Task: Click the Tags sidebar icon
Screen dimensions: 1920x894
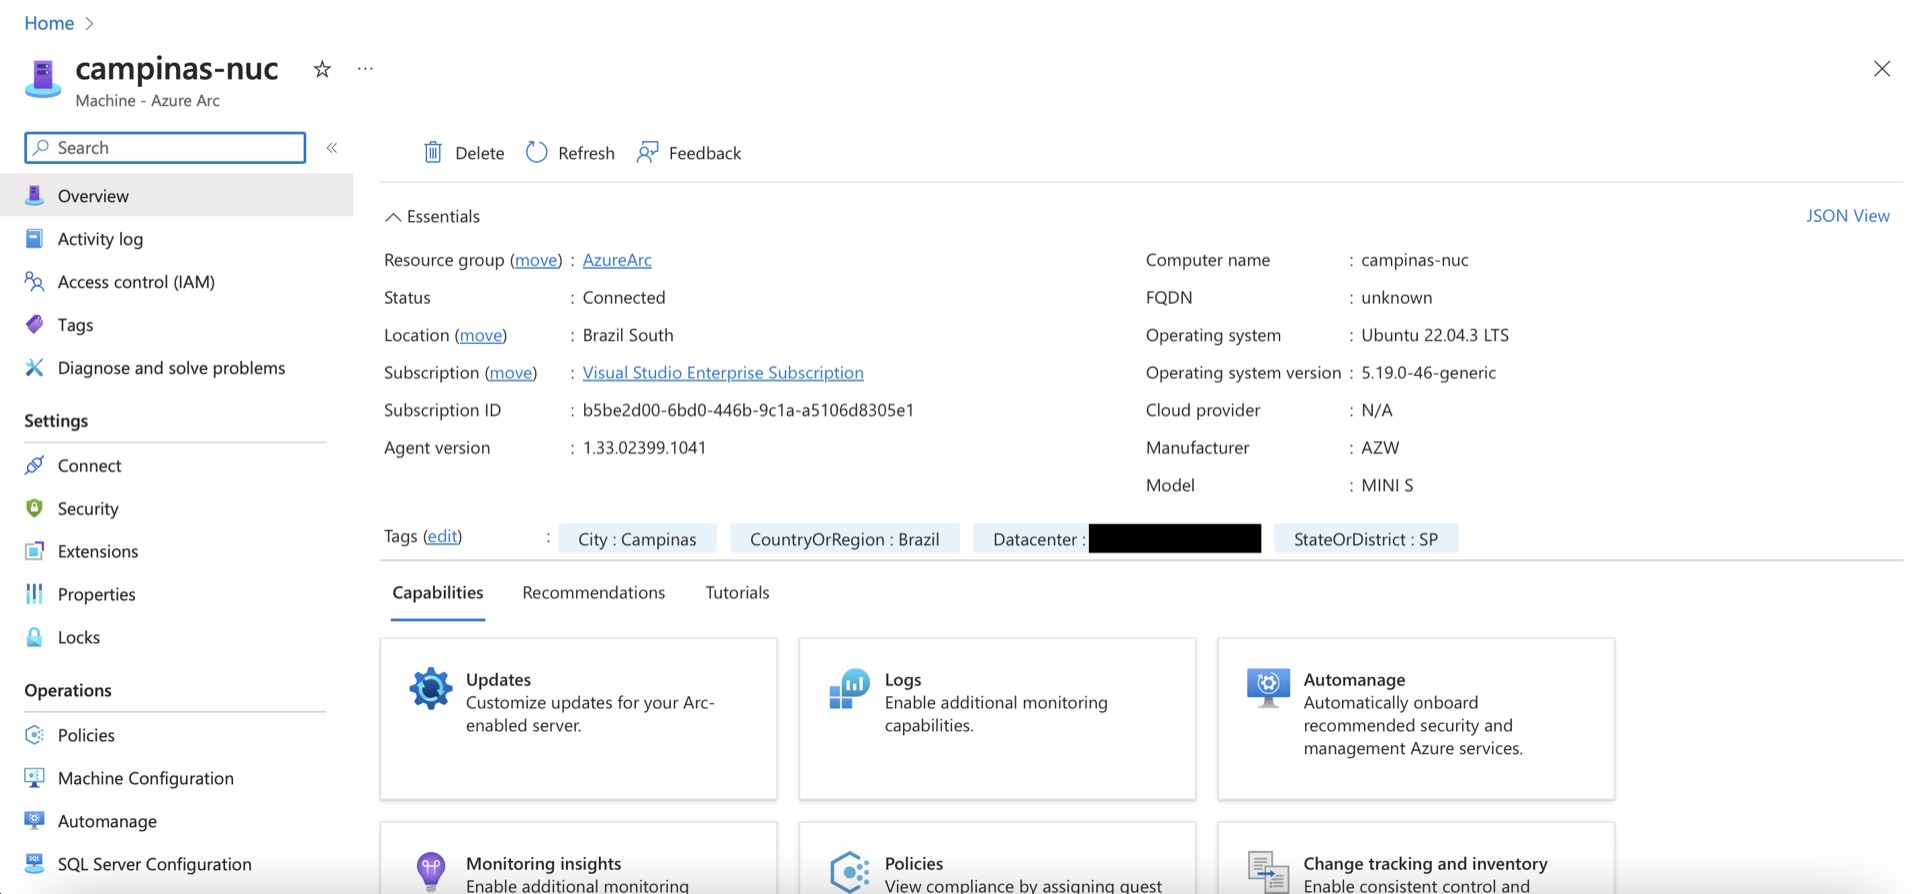Action: pyautogui.click(x=34, y=325)
